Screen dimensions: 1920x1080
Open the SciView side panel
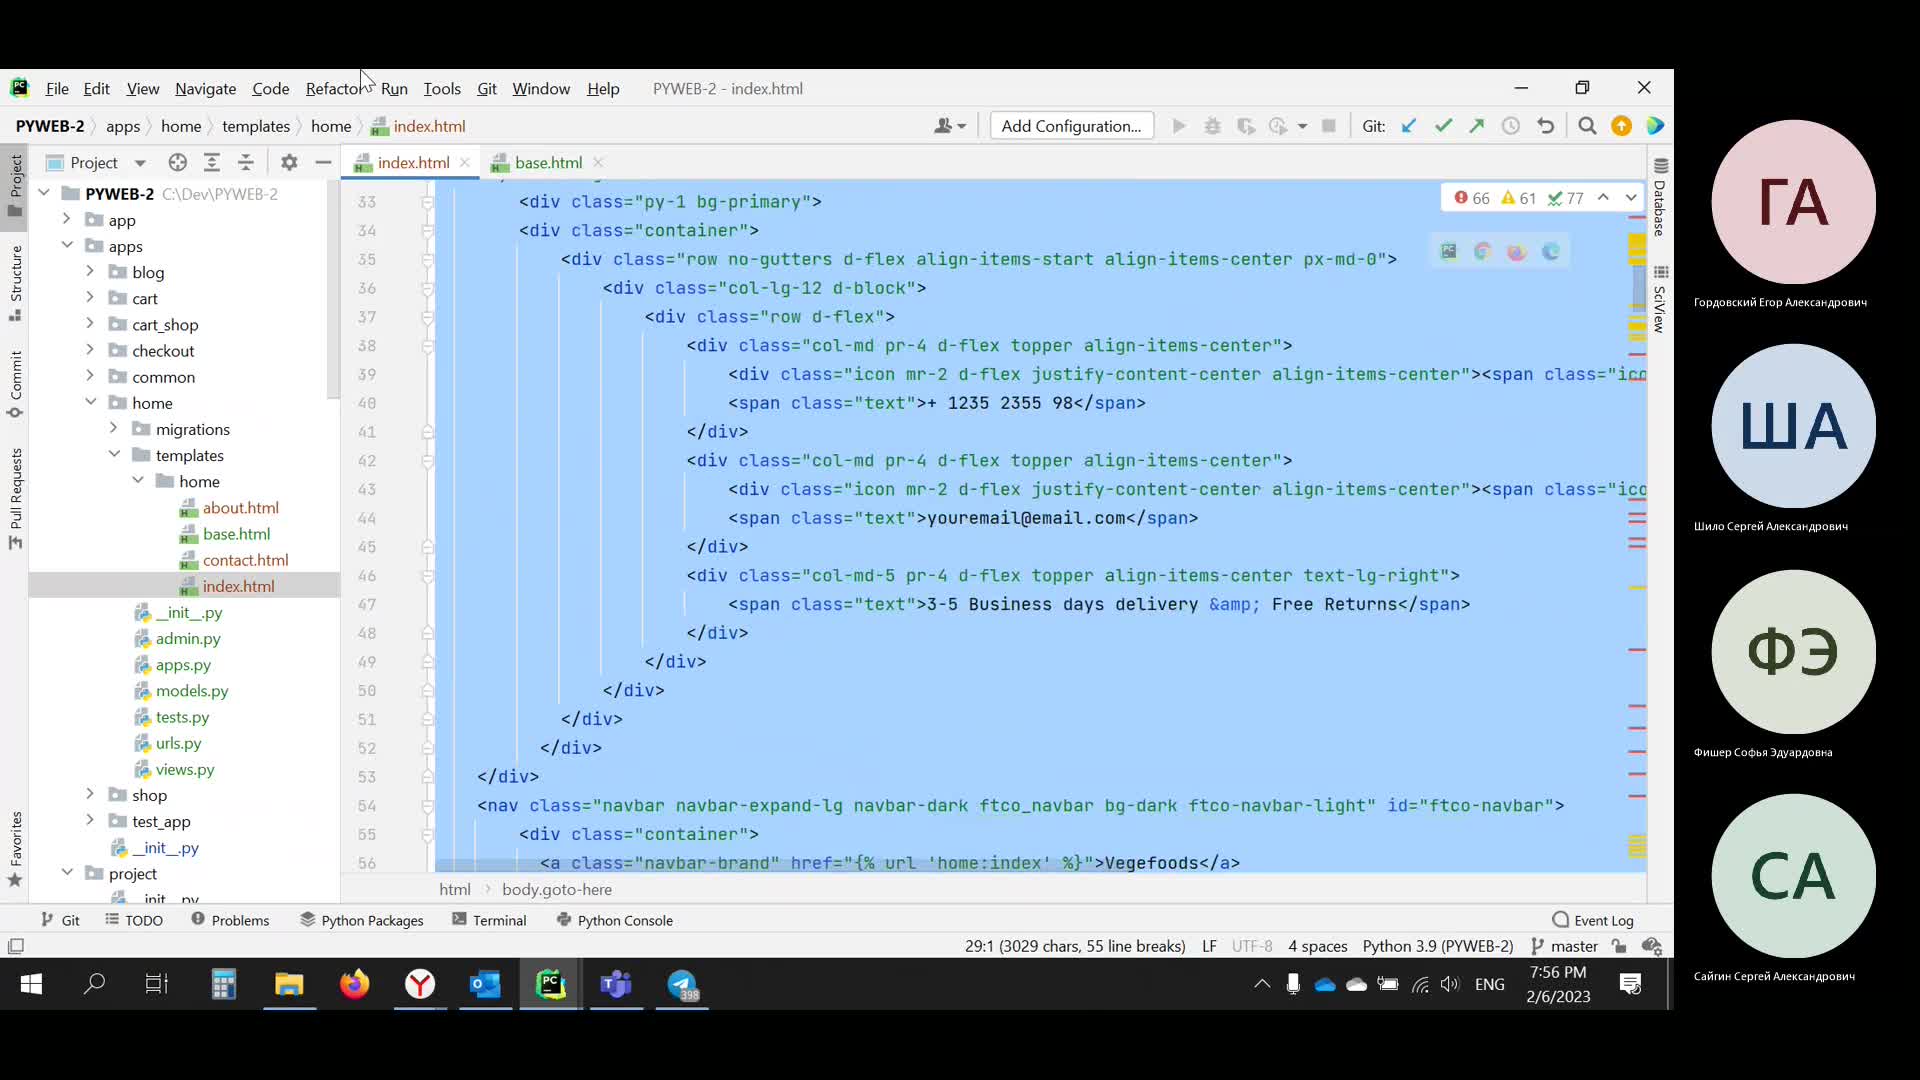tap(1660, 300)
